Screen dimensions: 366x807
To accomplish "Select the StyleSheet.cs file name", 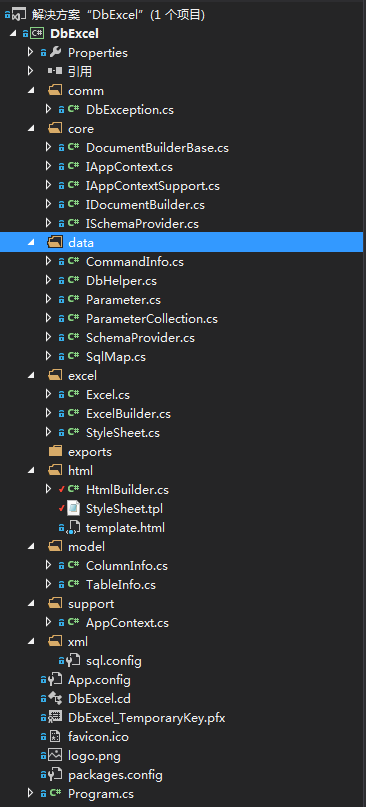I will pos(123,433).
